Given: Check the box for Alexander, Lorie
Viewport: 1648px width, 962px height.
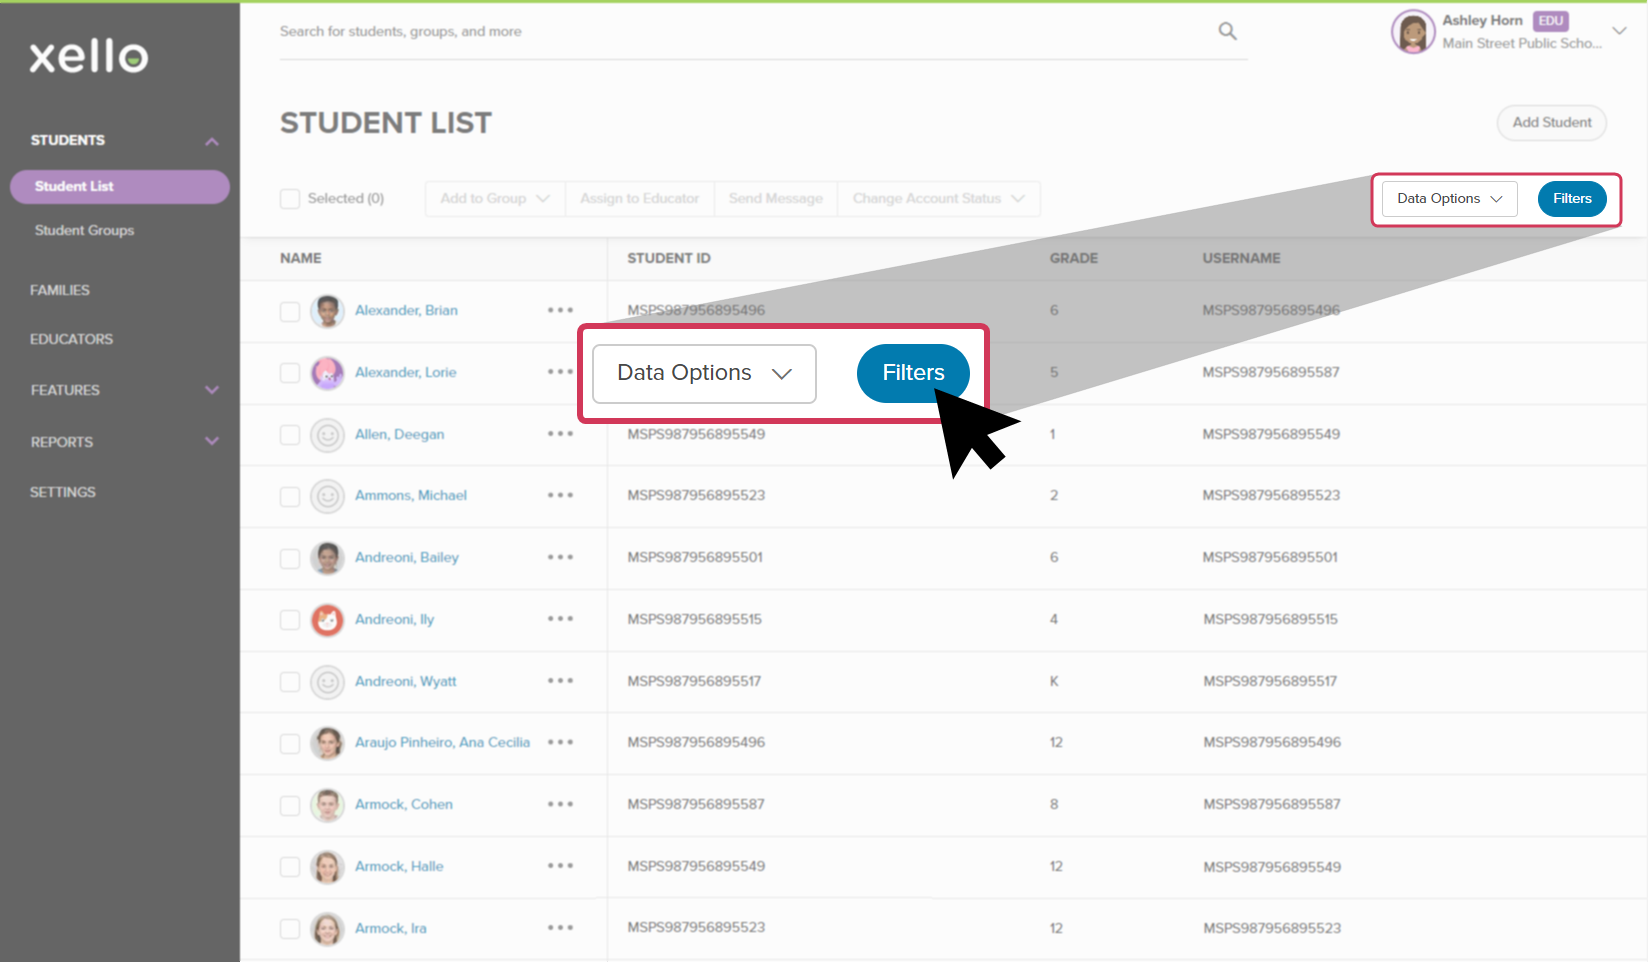Looking at the screenshot, I should tap(290, 373).
